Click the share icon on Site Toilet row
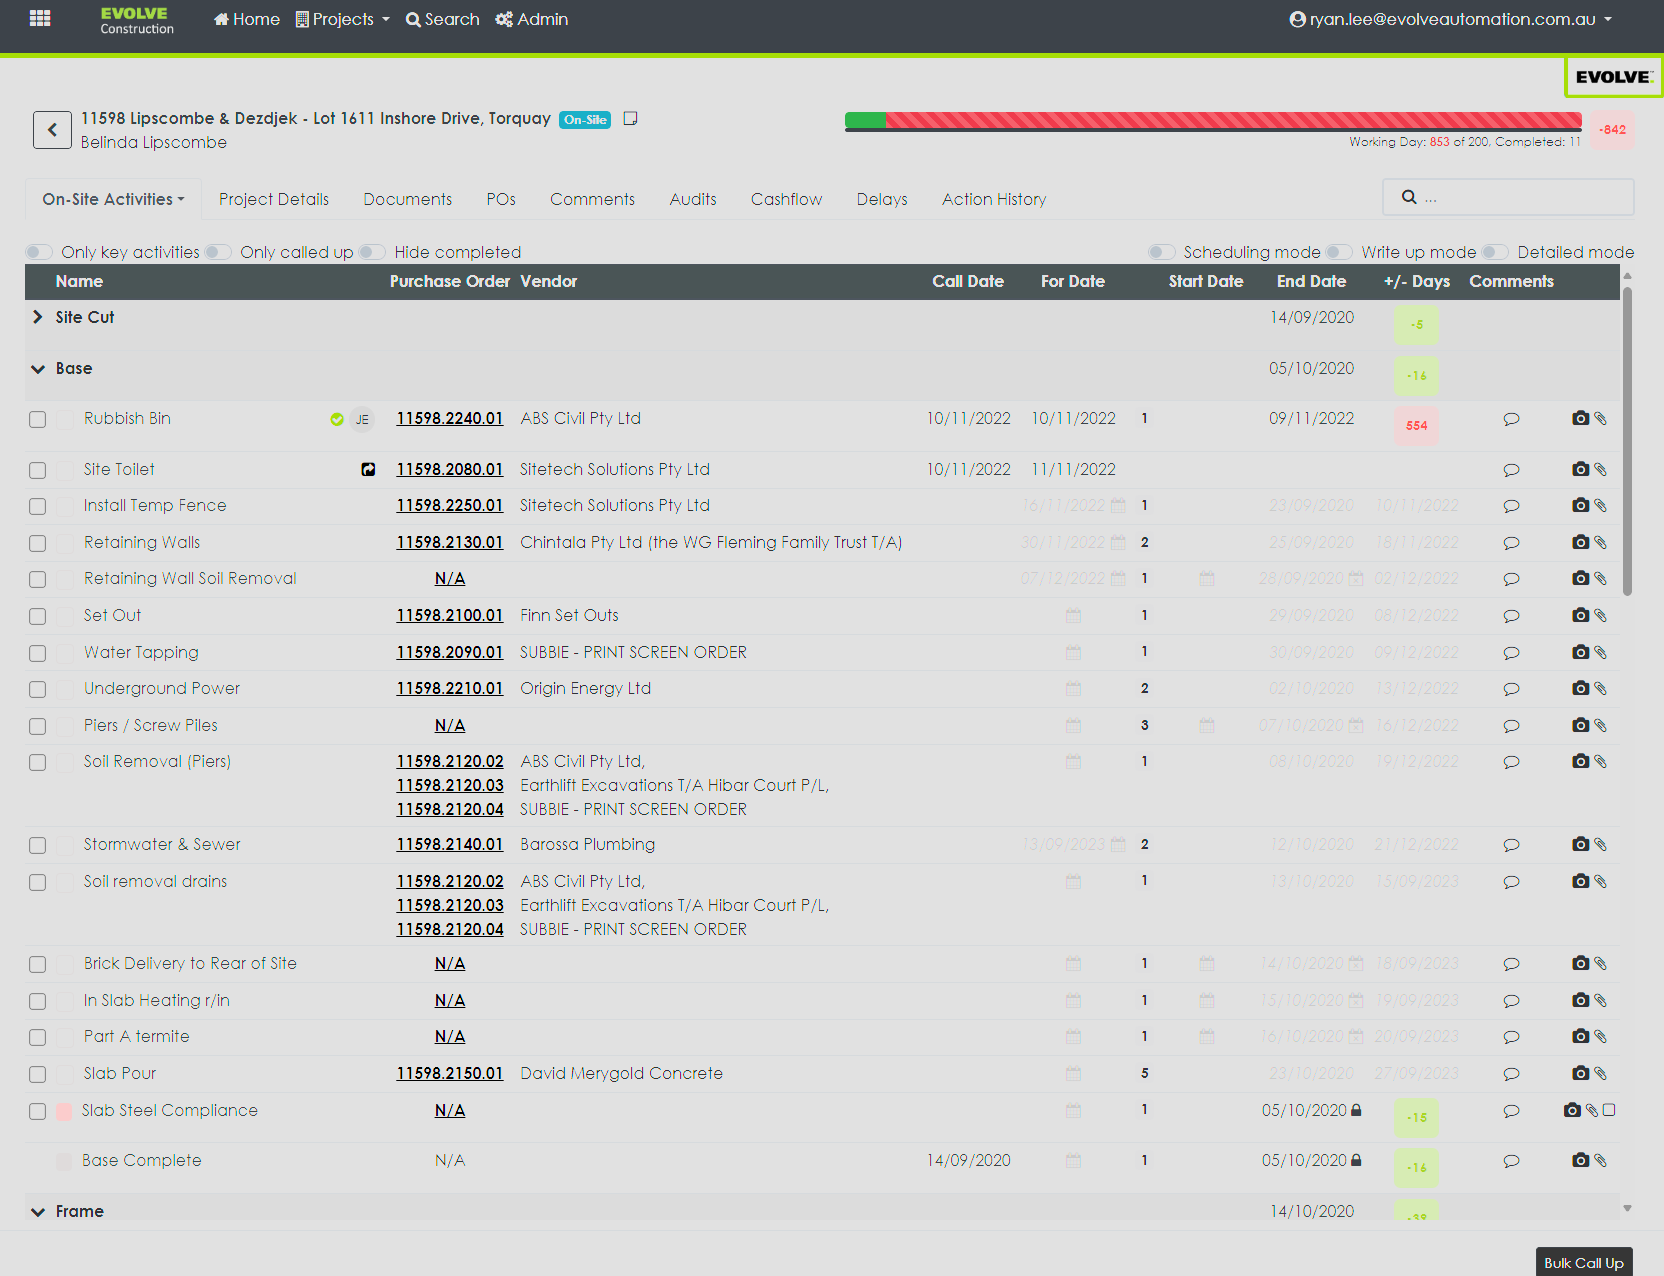Viewport: 1664px width, 1276px height. click(368, 469)
